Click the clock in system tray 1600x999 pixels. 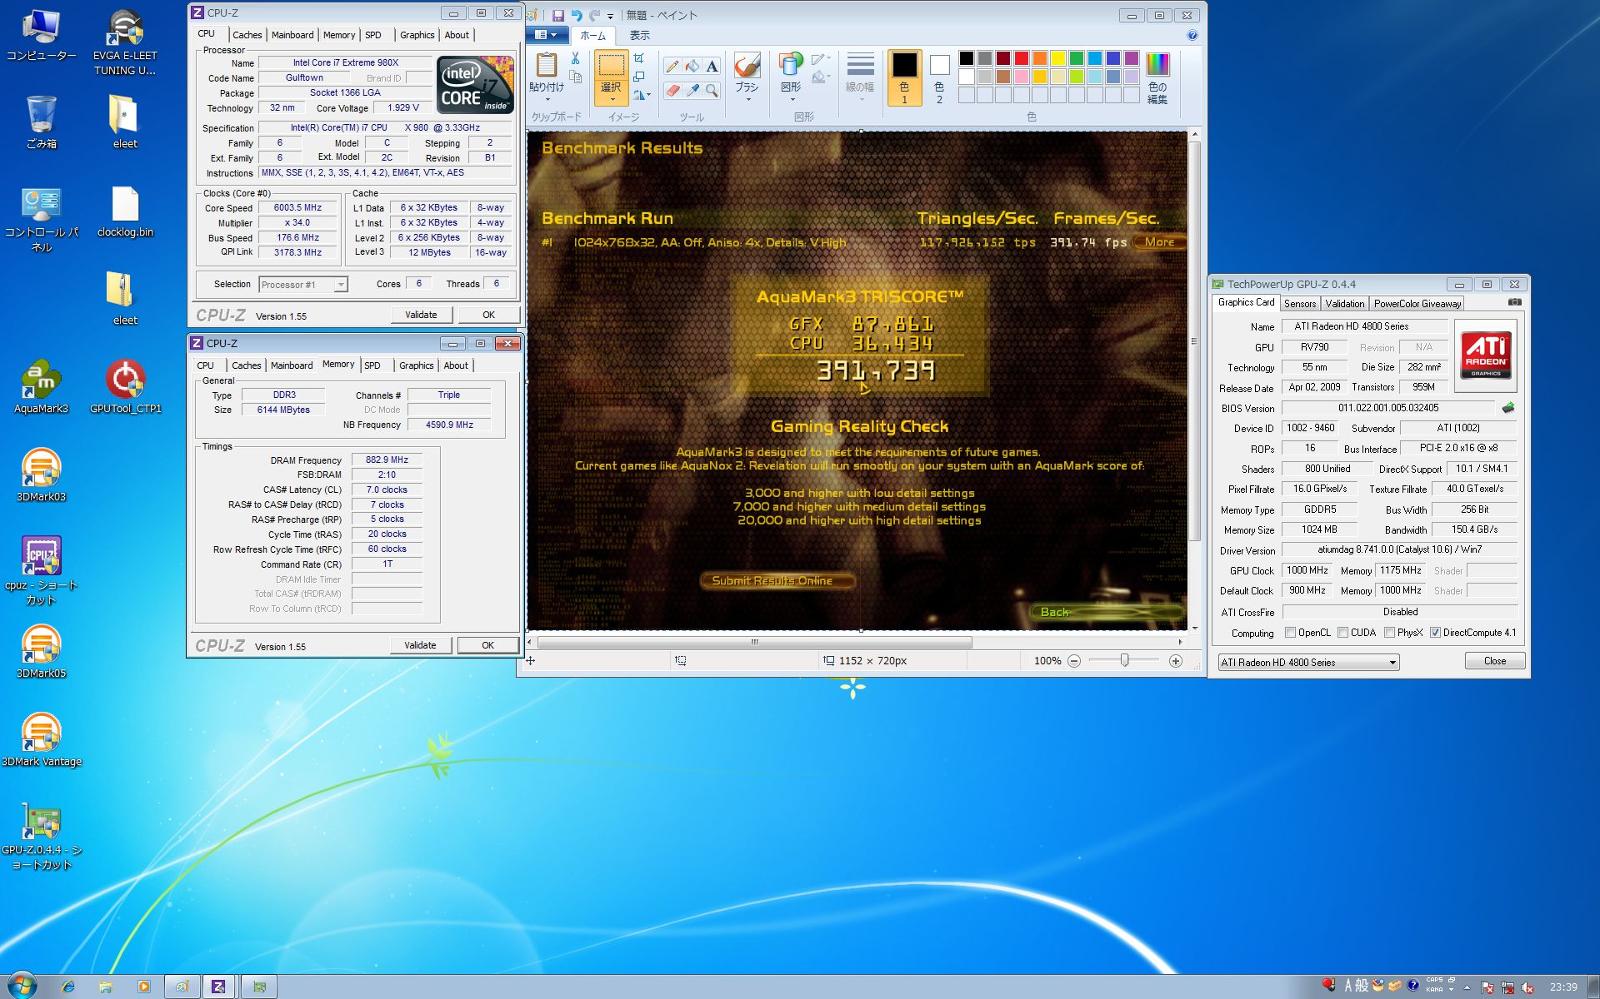coord(1564,987)
